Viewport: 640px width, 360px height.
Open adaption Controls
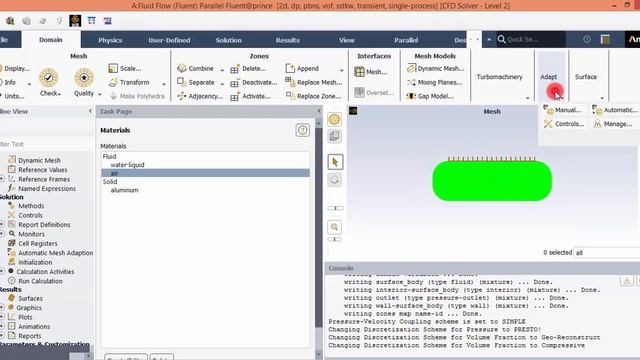pos(564,124)
